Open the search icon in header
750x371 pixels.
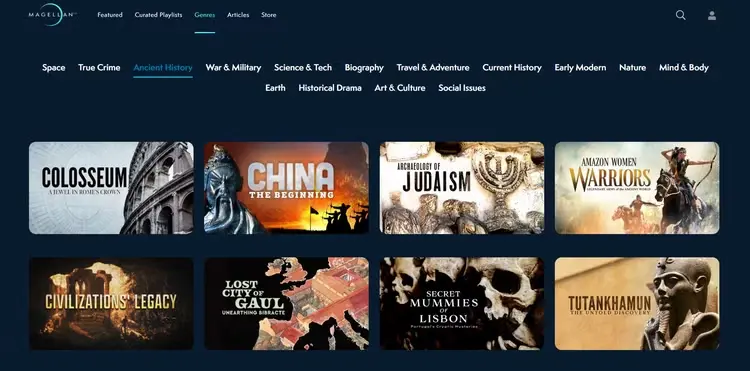[x=680, y=15]
